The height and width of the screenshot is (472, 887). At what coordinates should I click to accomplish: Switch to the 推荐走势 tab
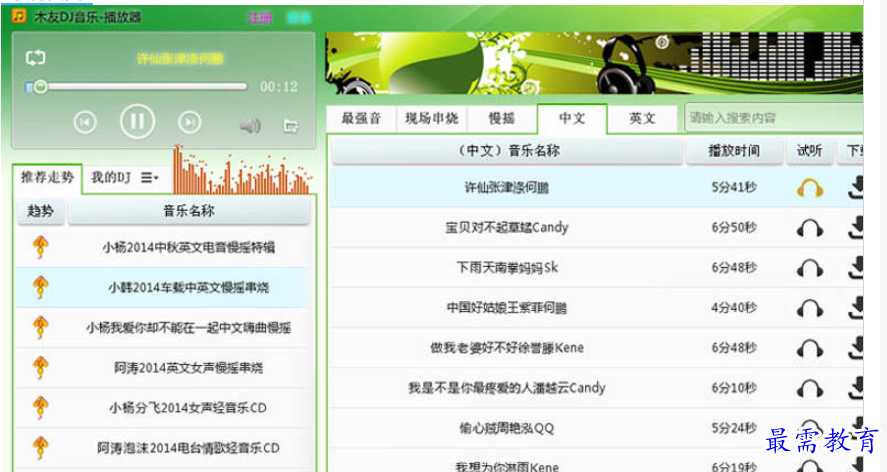[48, 178]
